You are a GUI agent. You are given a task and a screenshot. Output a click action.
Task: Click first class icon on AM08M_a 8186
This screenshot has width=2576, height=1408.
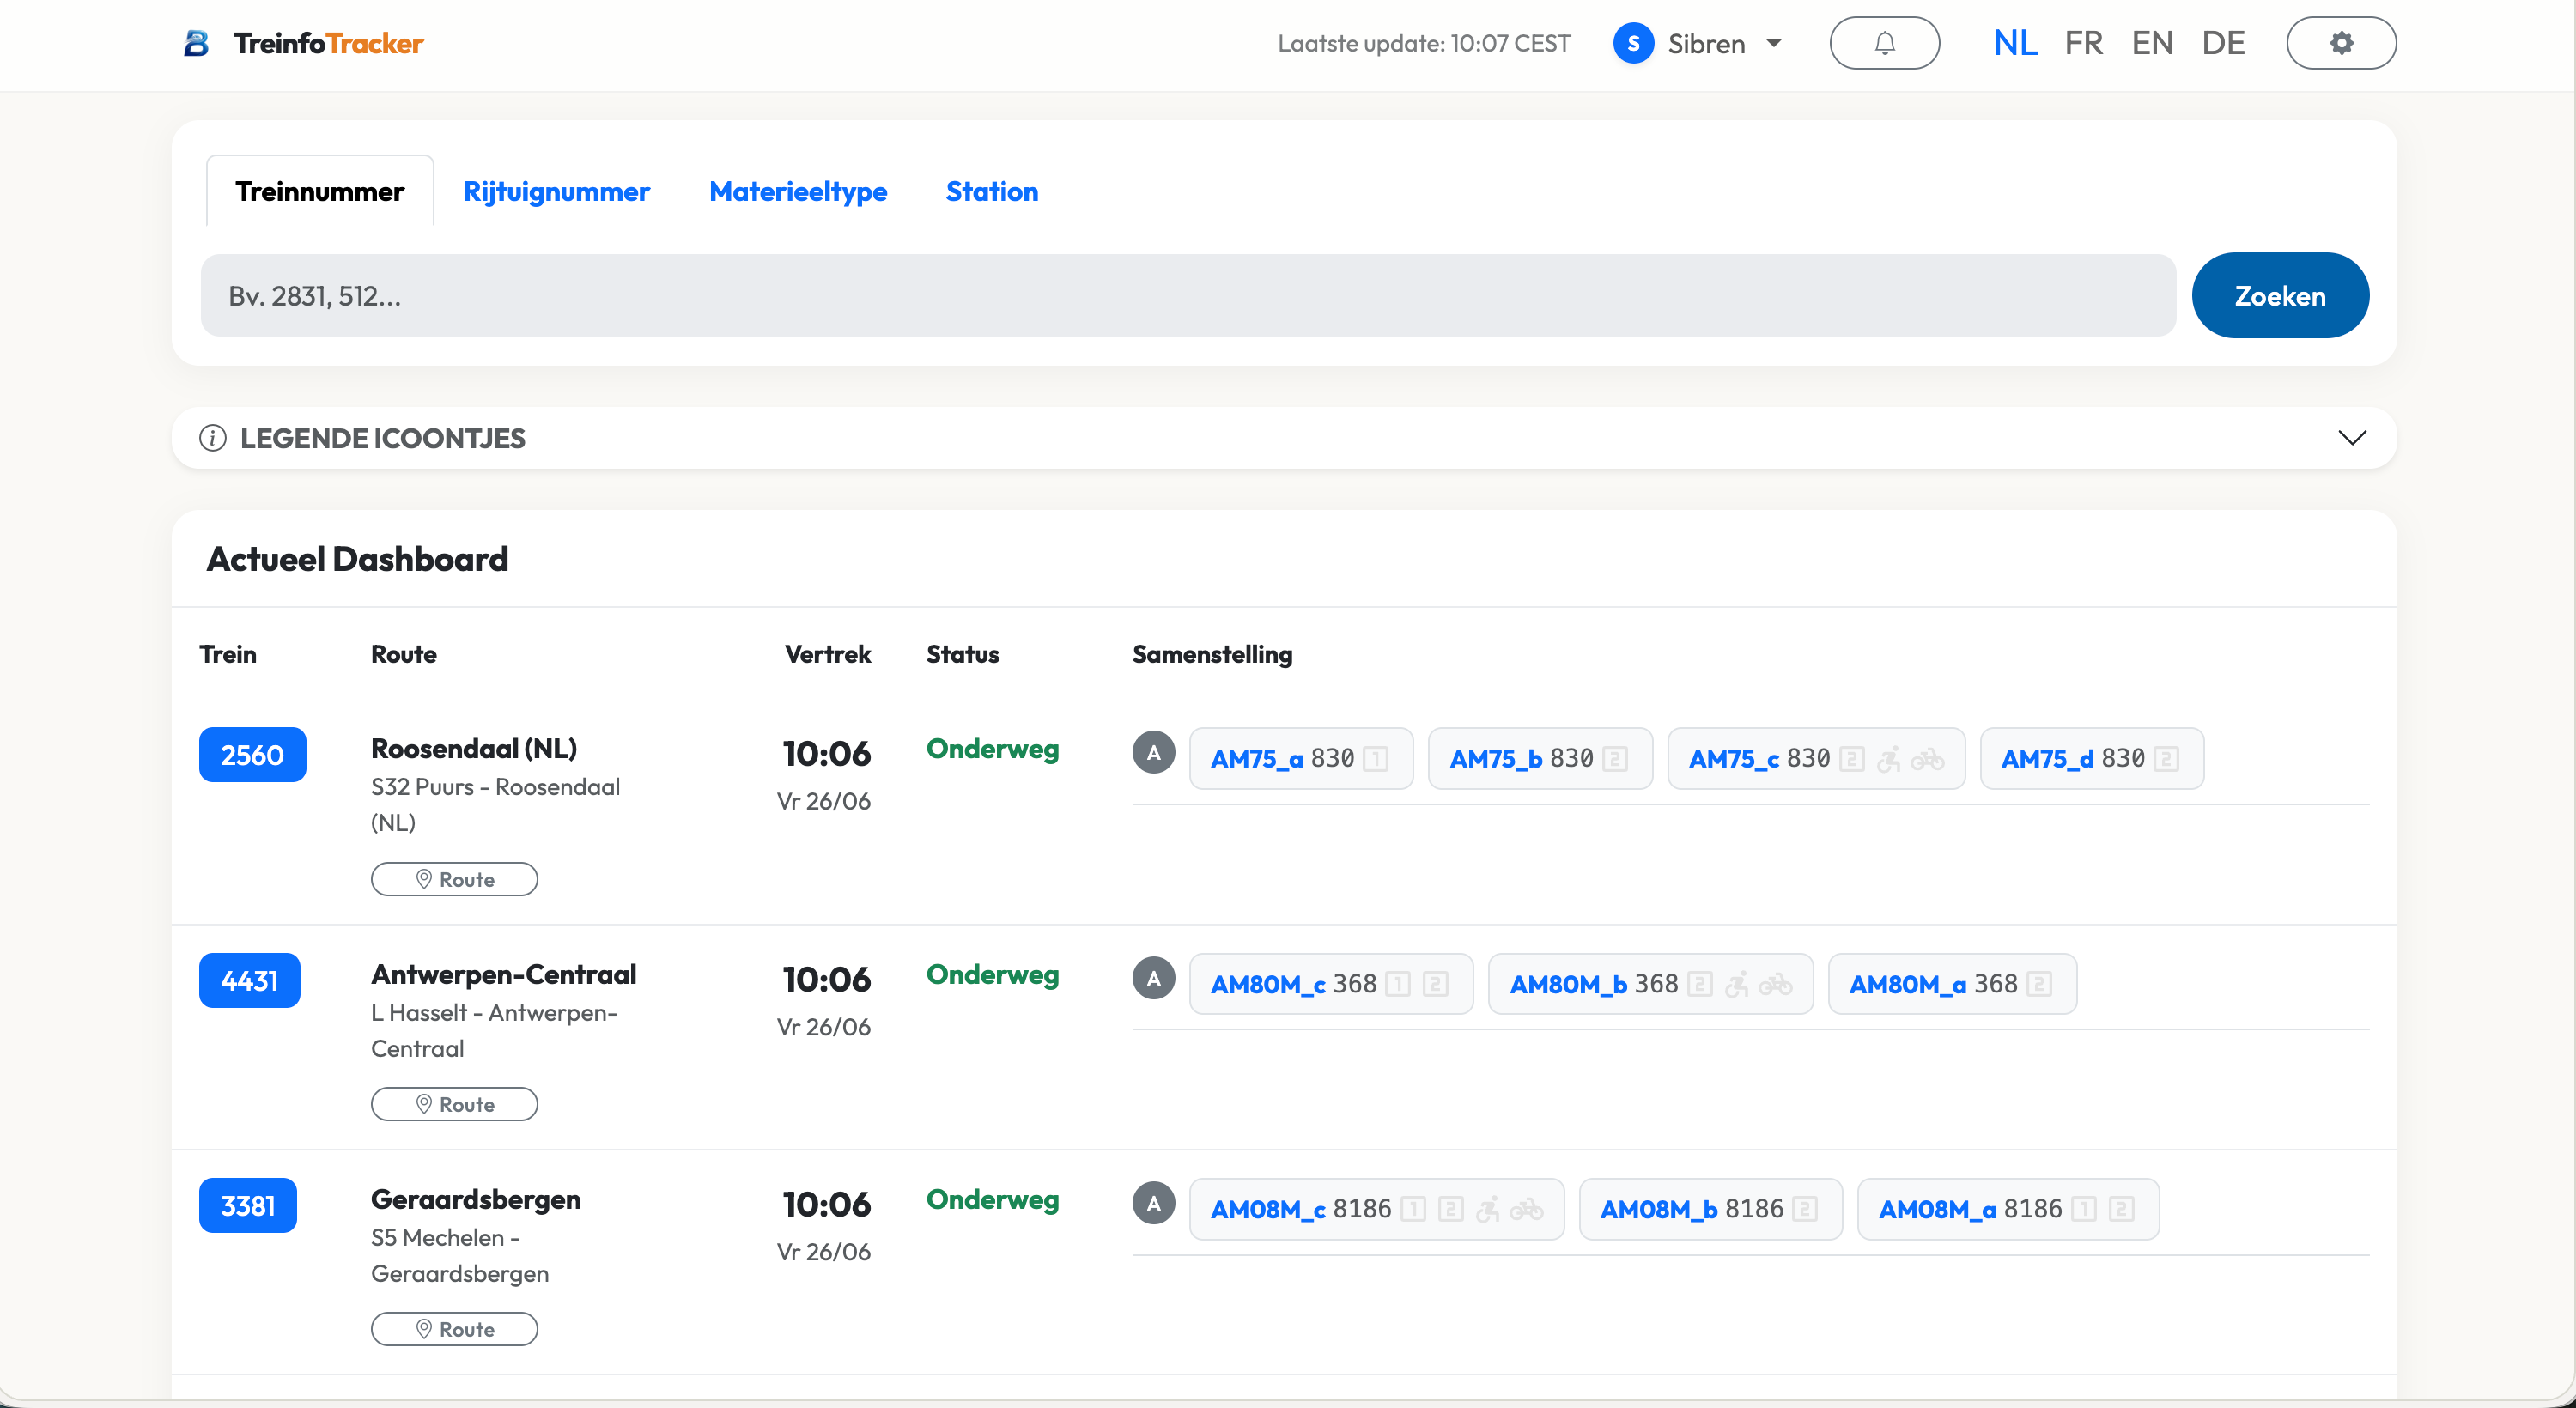[x=2083, y=1210]
